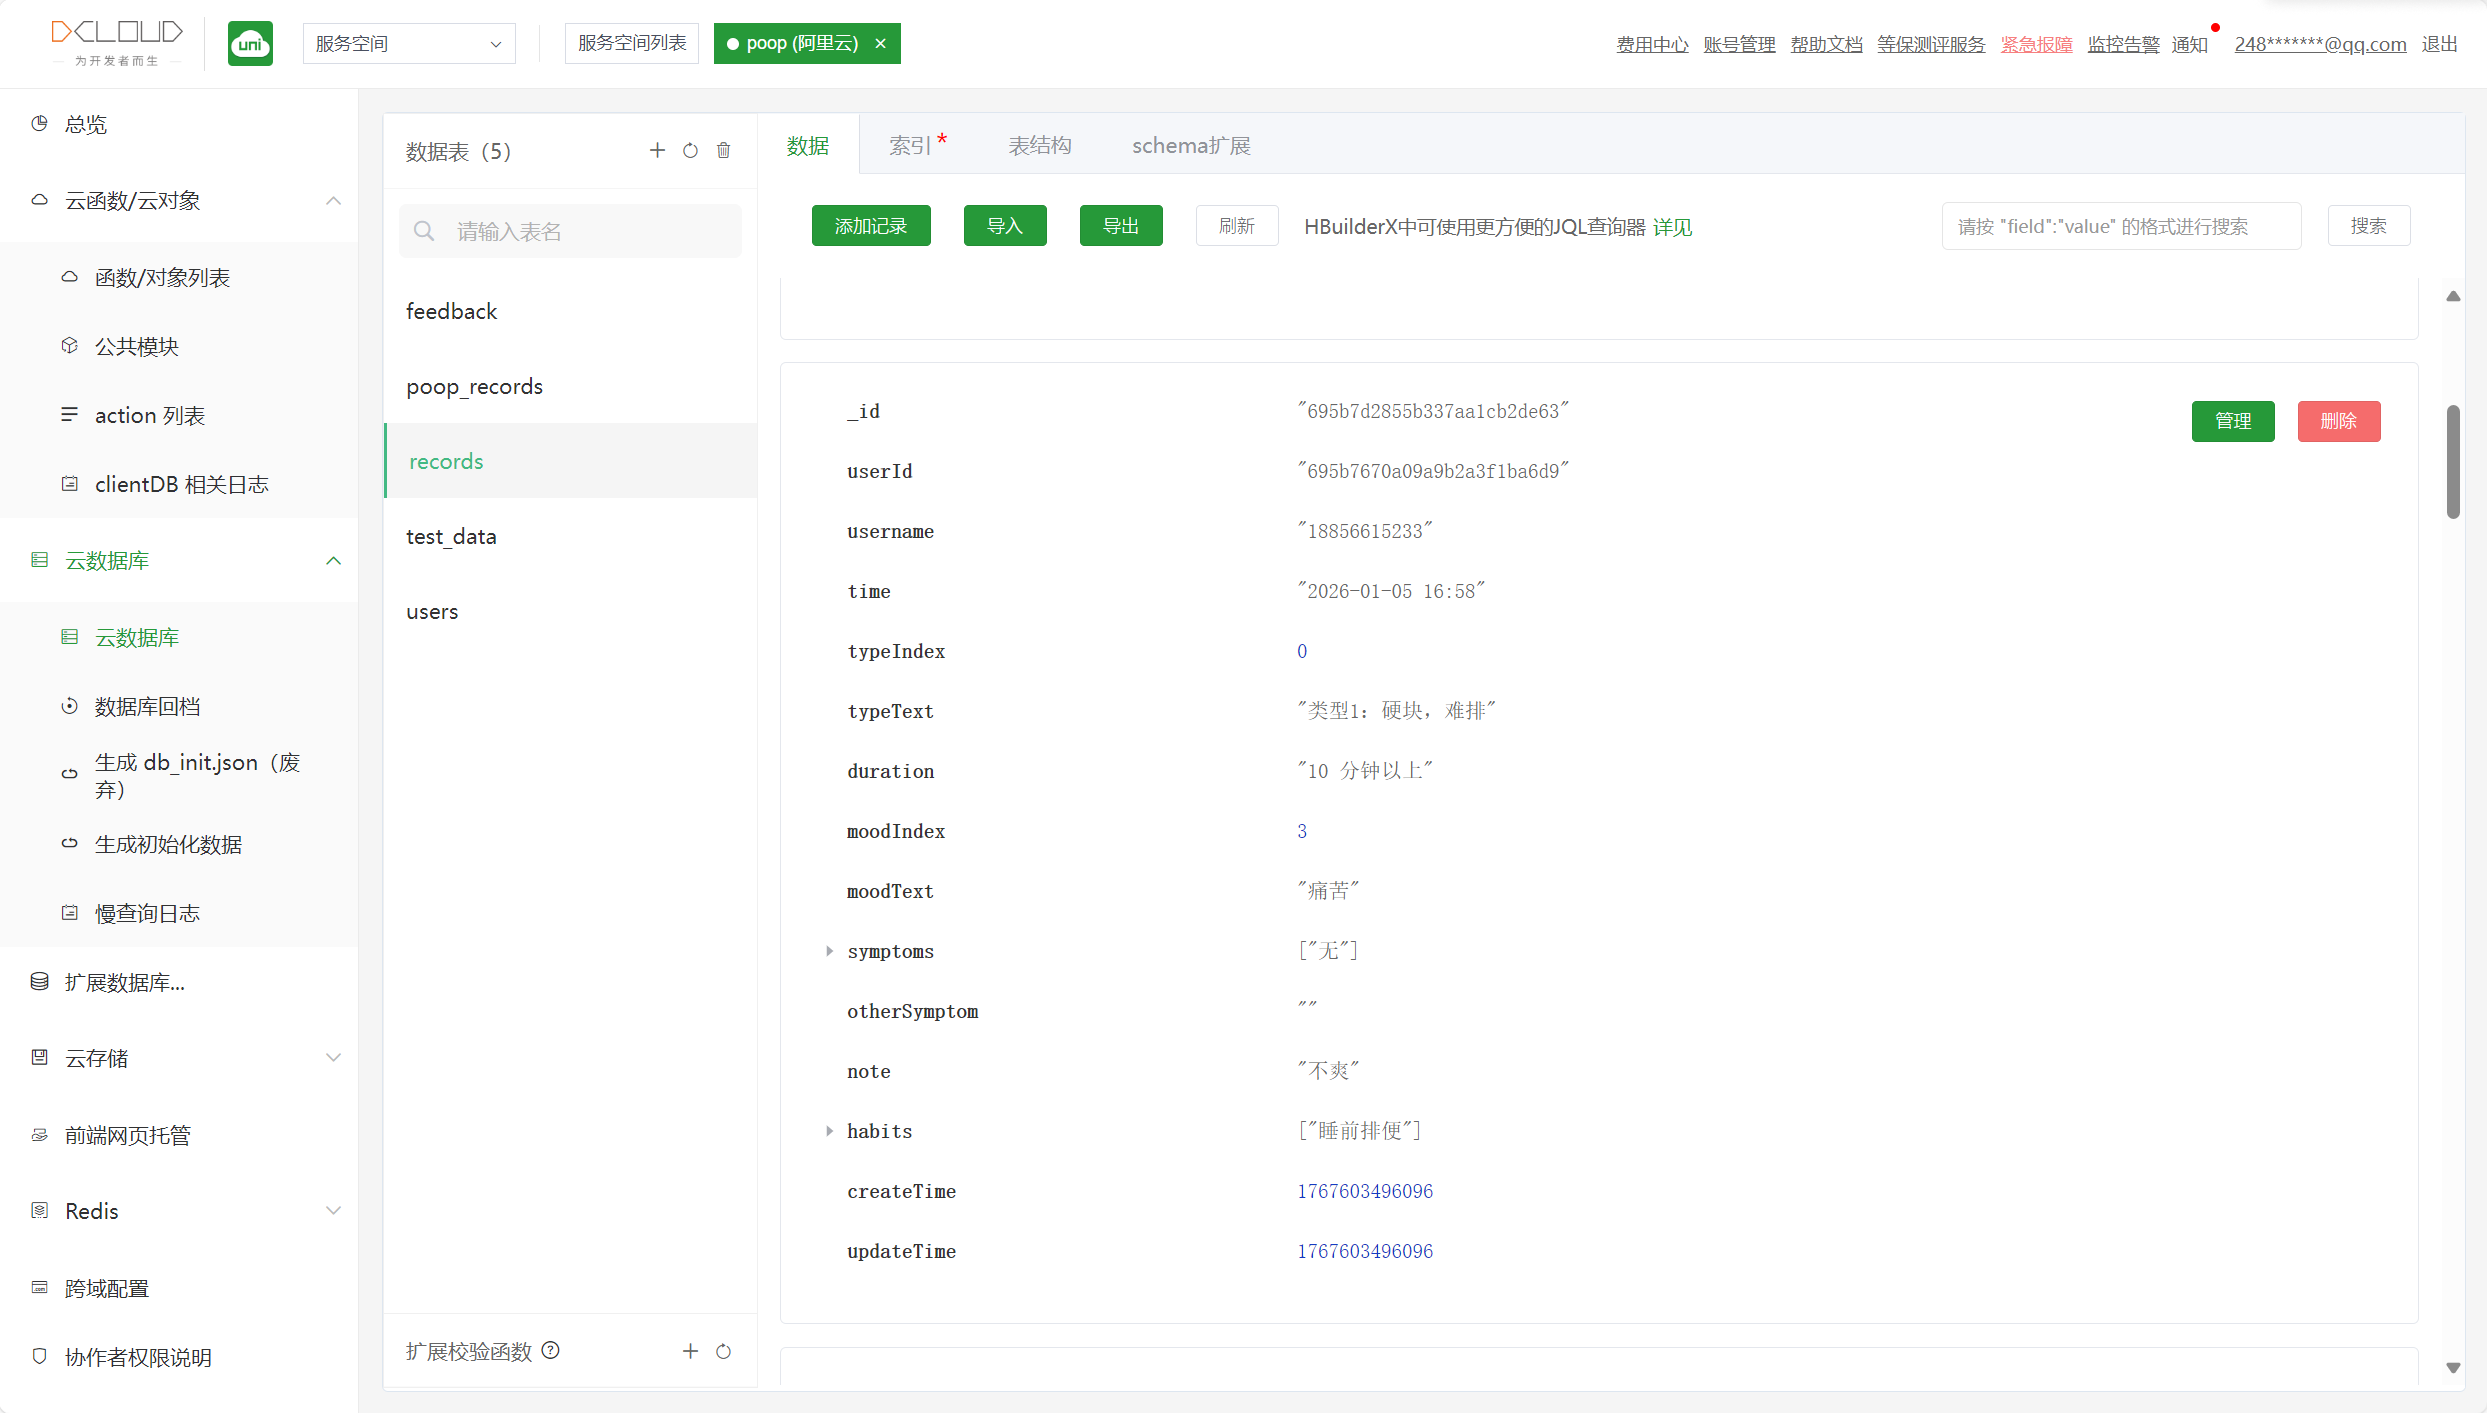This screenshot has width=2487, height=1413.
Task: Open the 服务空间 dropdown selector
Action: tap(409, 44)
